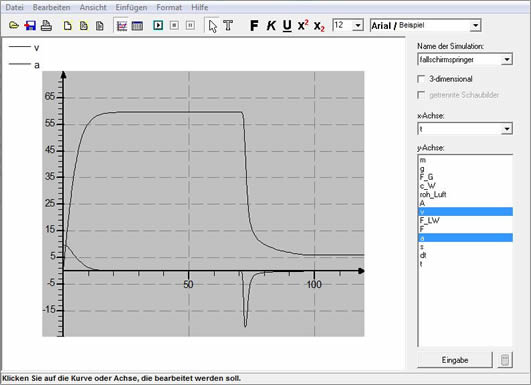
Task: Open the Arial font dropdown
Action: (475, 25)
